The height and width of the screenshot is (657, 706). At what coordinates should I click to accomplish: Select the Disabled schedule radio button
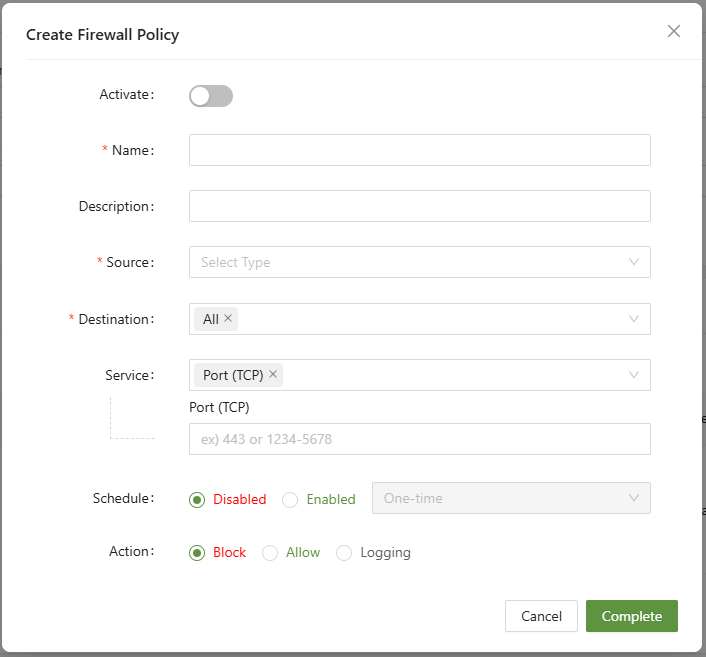pyautogui.click(x=197, y=499)
